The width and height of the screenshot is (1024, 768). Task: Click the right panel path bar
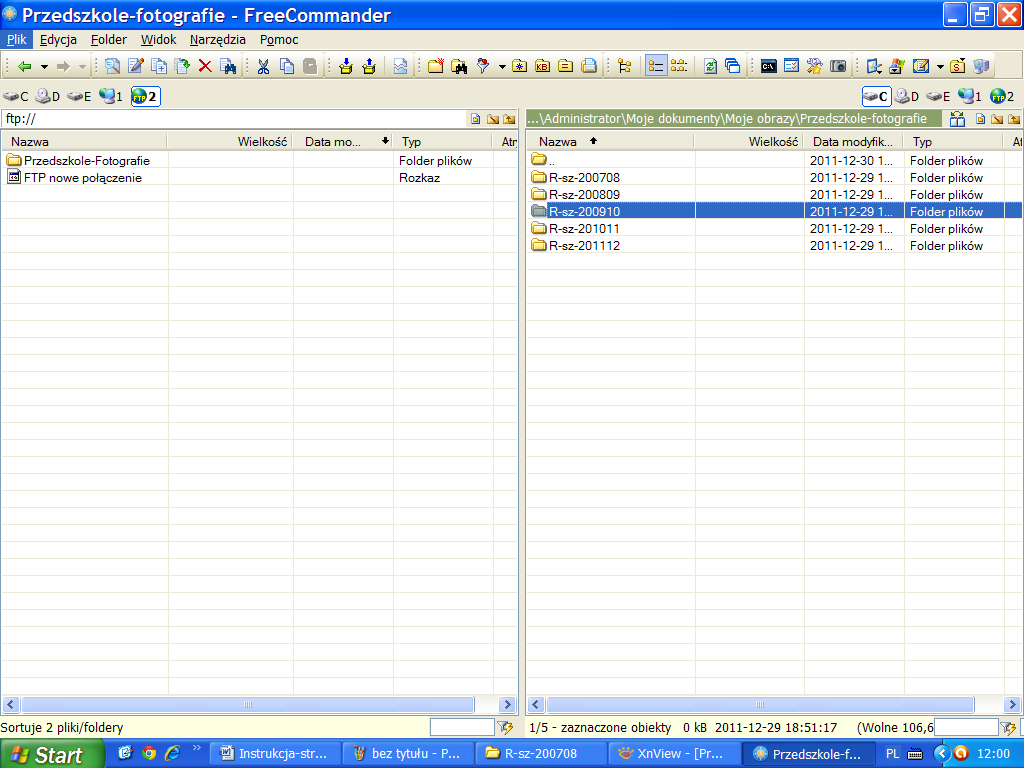(x=733, y=119)
